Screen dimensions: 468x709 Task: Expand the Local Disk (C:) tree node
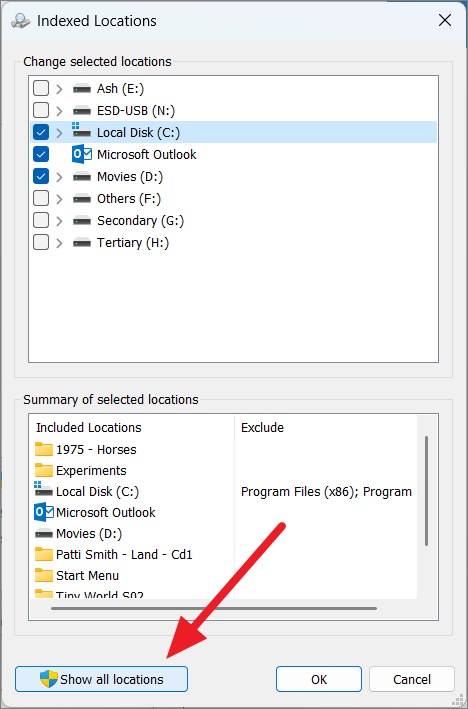(59, 133)
